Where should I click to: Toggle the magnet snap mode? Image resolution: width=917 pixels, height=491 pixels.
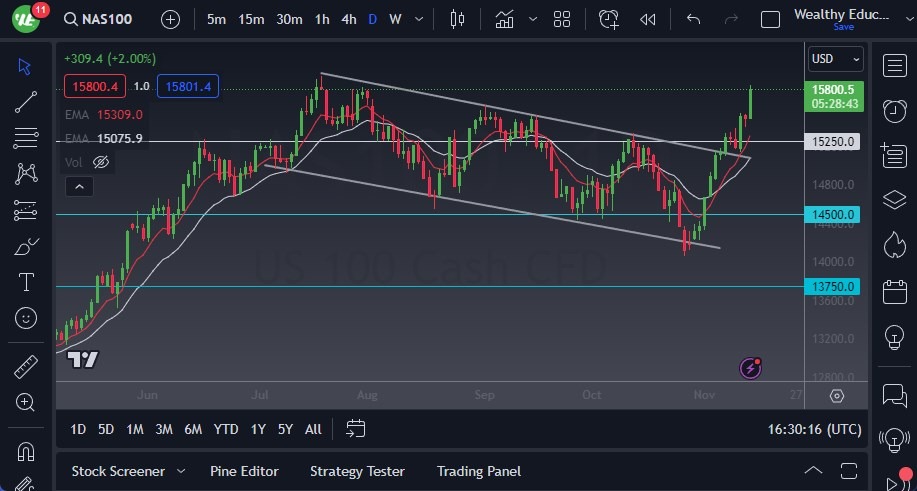tap(26, 450)
